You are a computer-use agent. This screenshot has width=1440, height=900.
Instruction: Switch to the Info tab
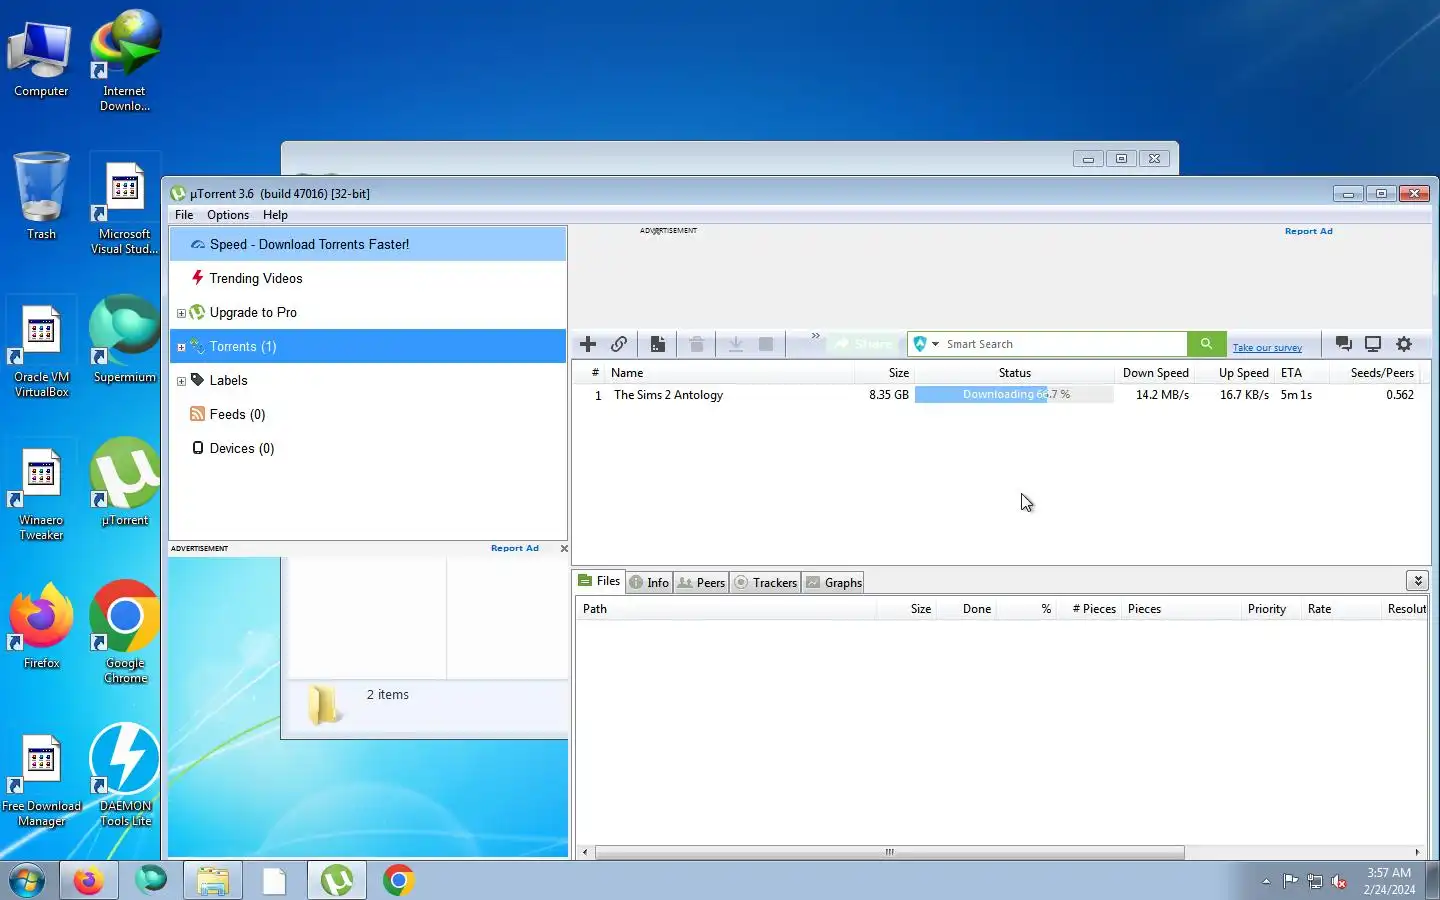649,582
